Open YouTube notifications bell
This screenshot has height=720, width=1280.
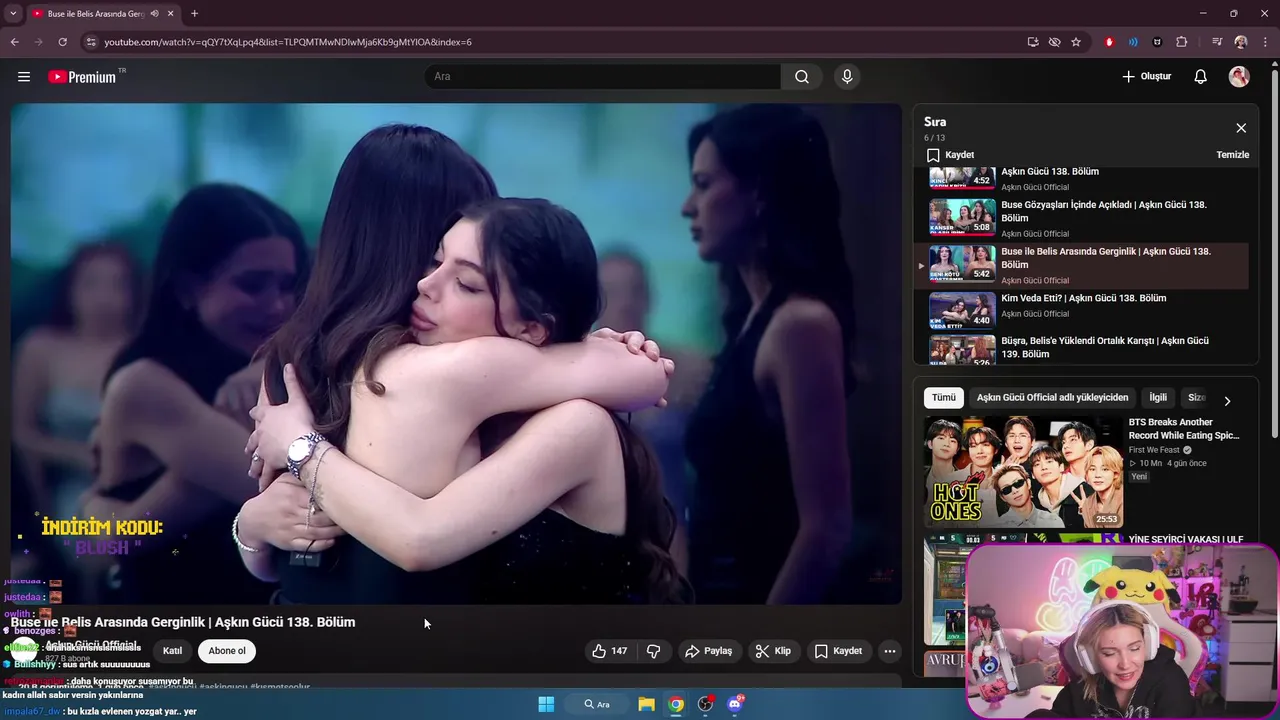click(1201, 77)
